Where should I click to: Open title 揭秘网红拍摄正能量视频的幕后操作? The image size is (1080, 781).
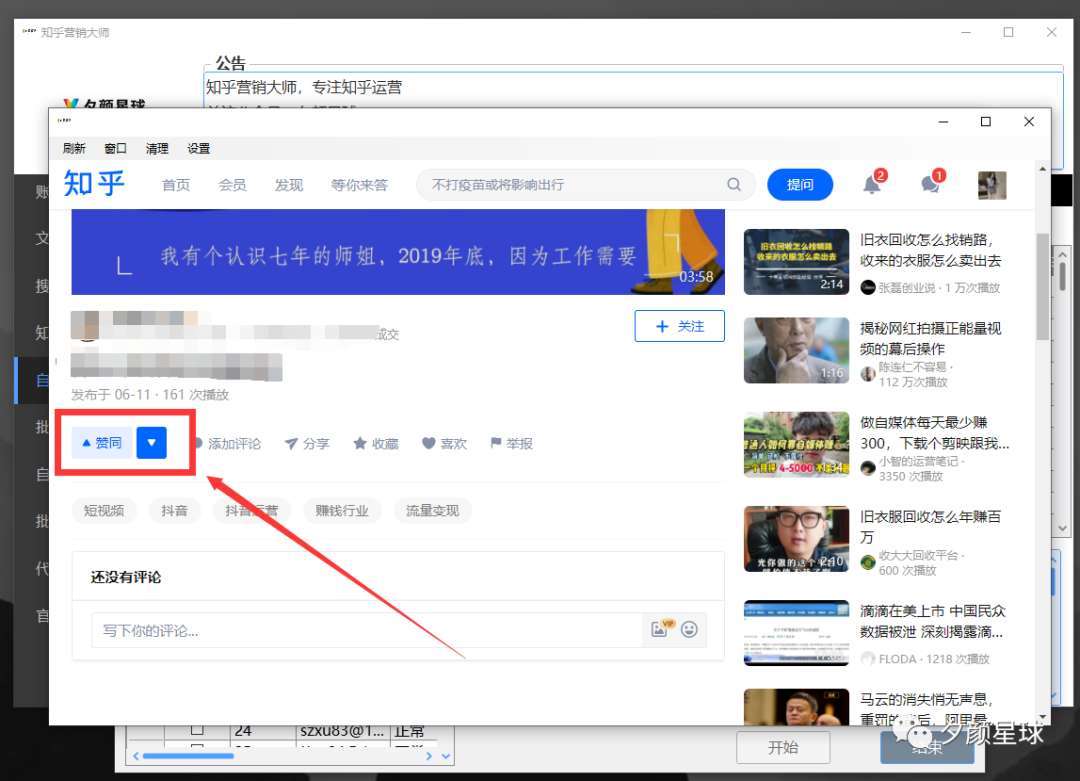[931, 338]
